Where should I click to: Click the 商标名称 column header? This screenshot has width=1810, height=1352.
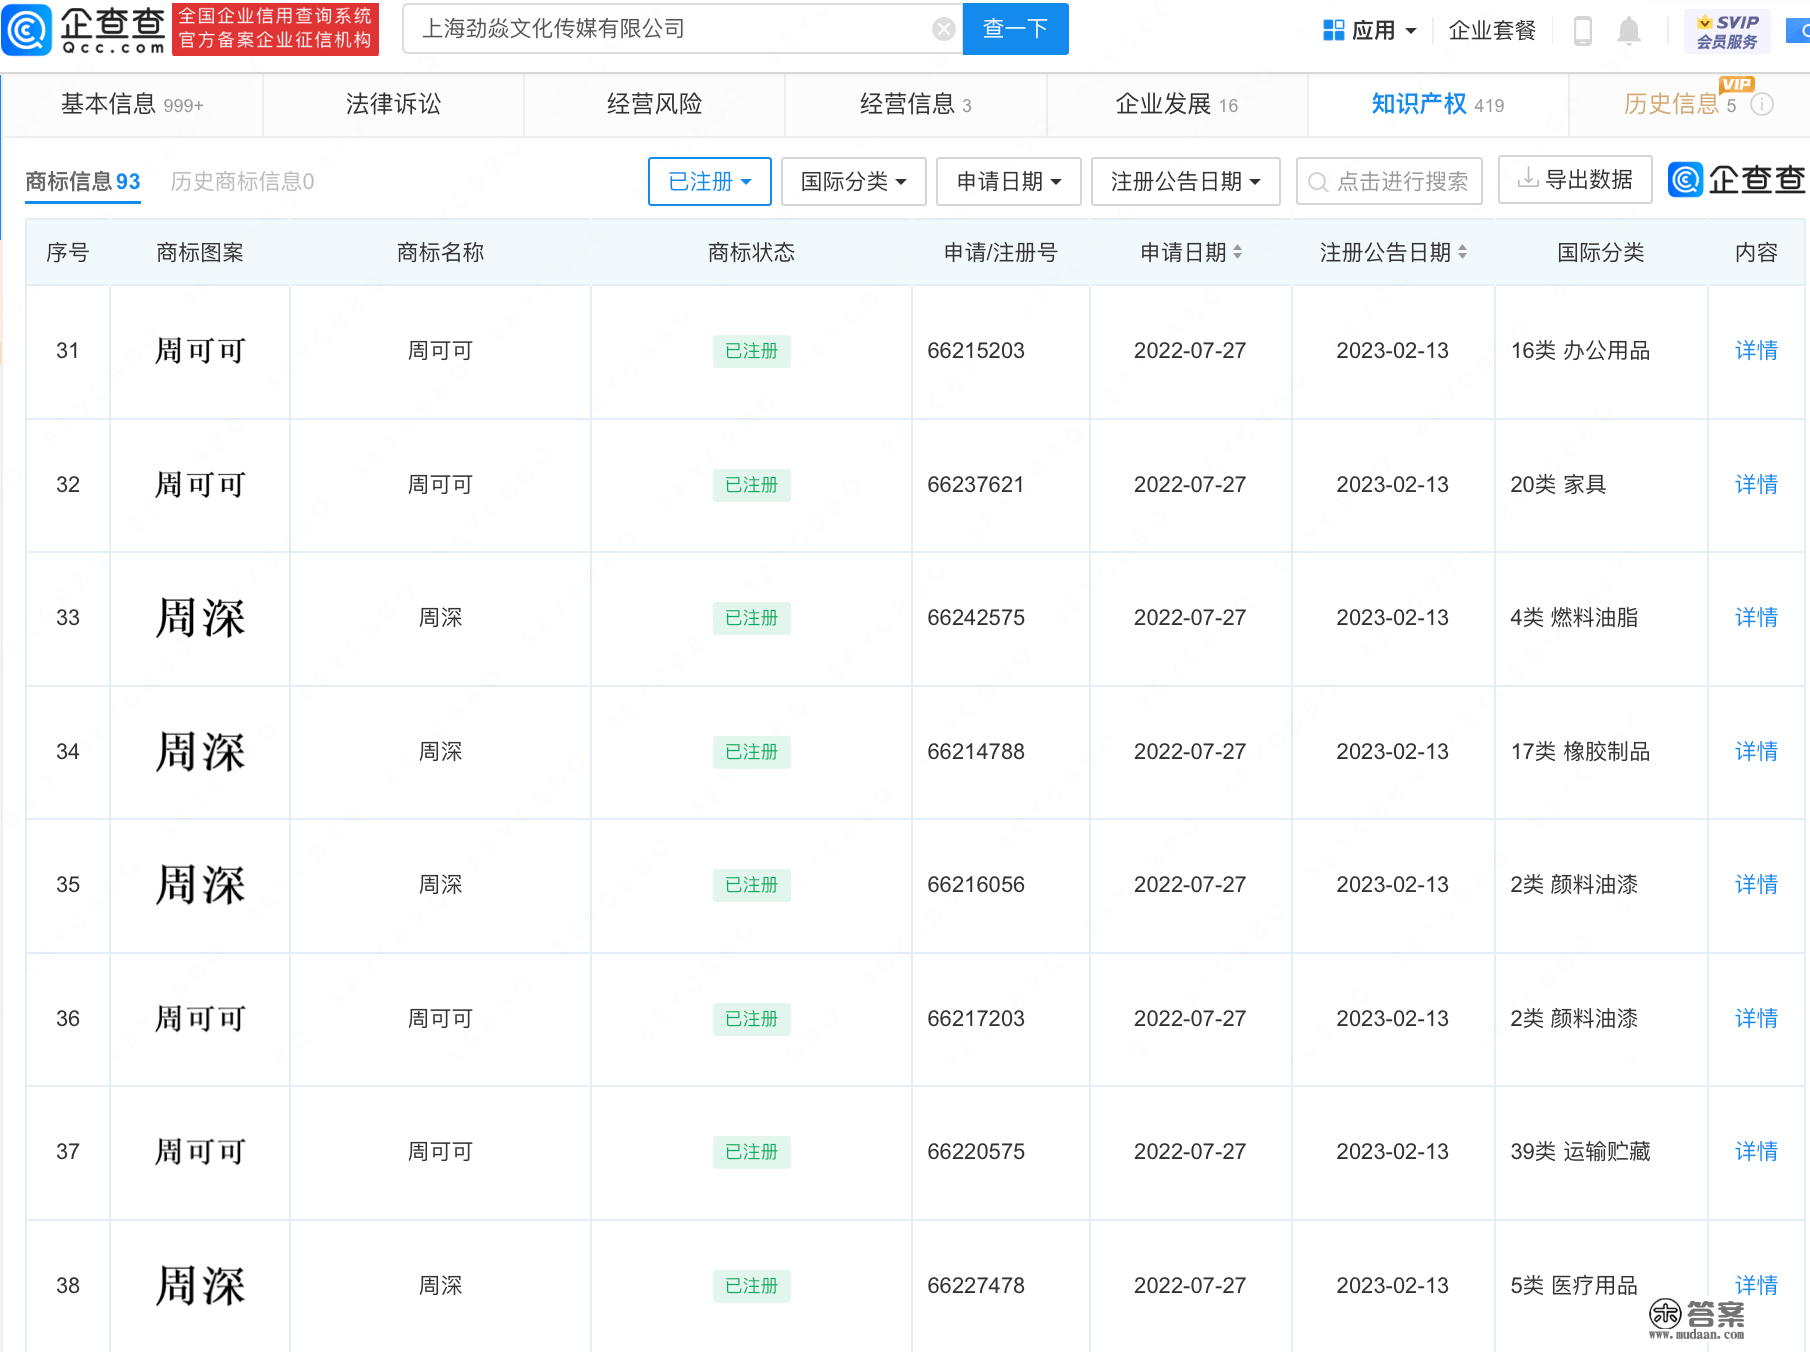click(x=440, y=253)
